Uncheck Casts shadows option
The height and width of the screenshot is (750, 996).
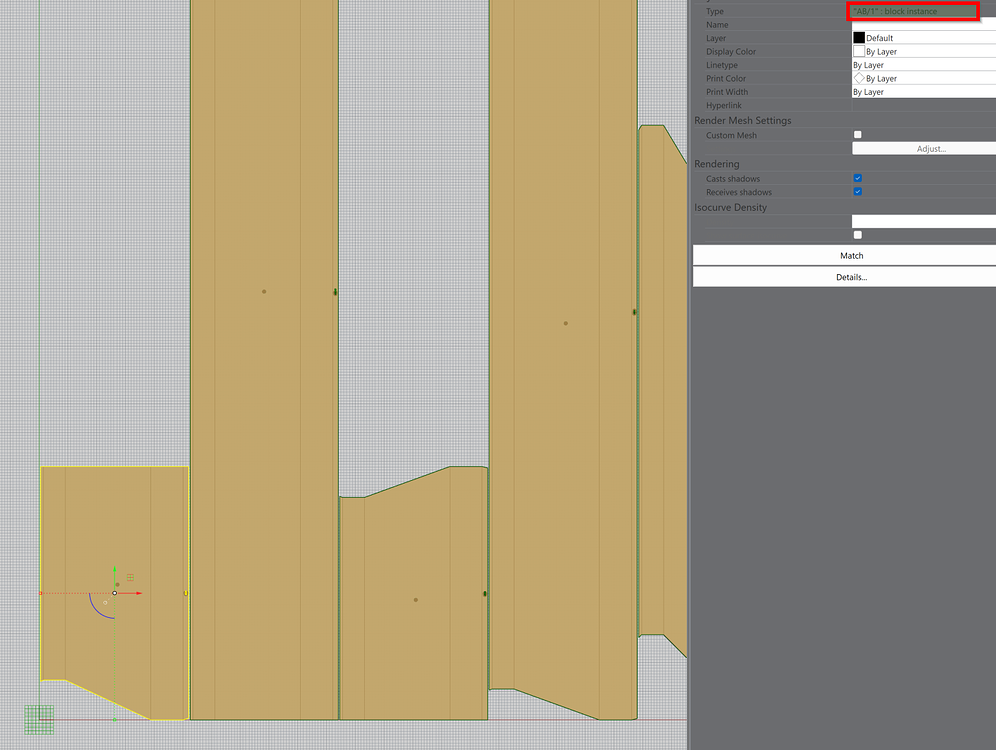858,178
